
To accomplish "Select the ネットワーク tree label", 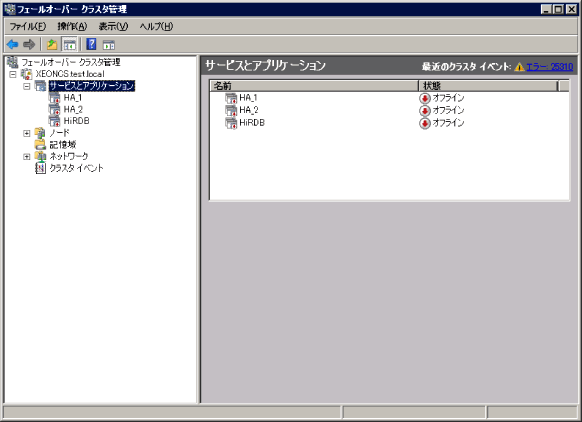I will coord(69,156).
